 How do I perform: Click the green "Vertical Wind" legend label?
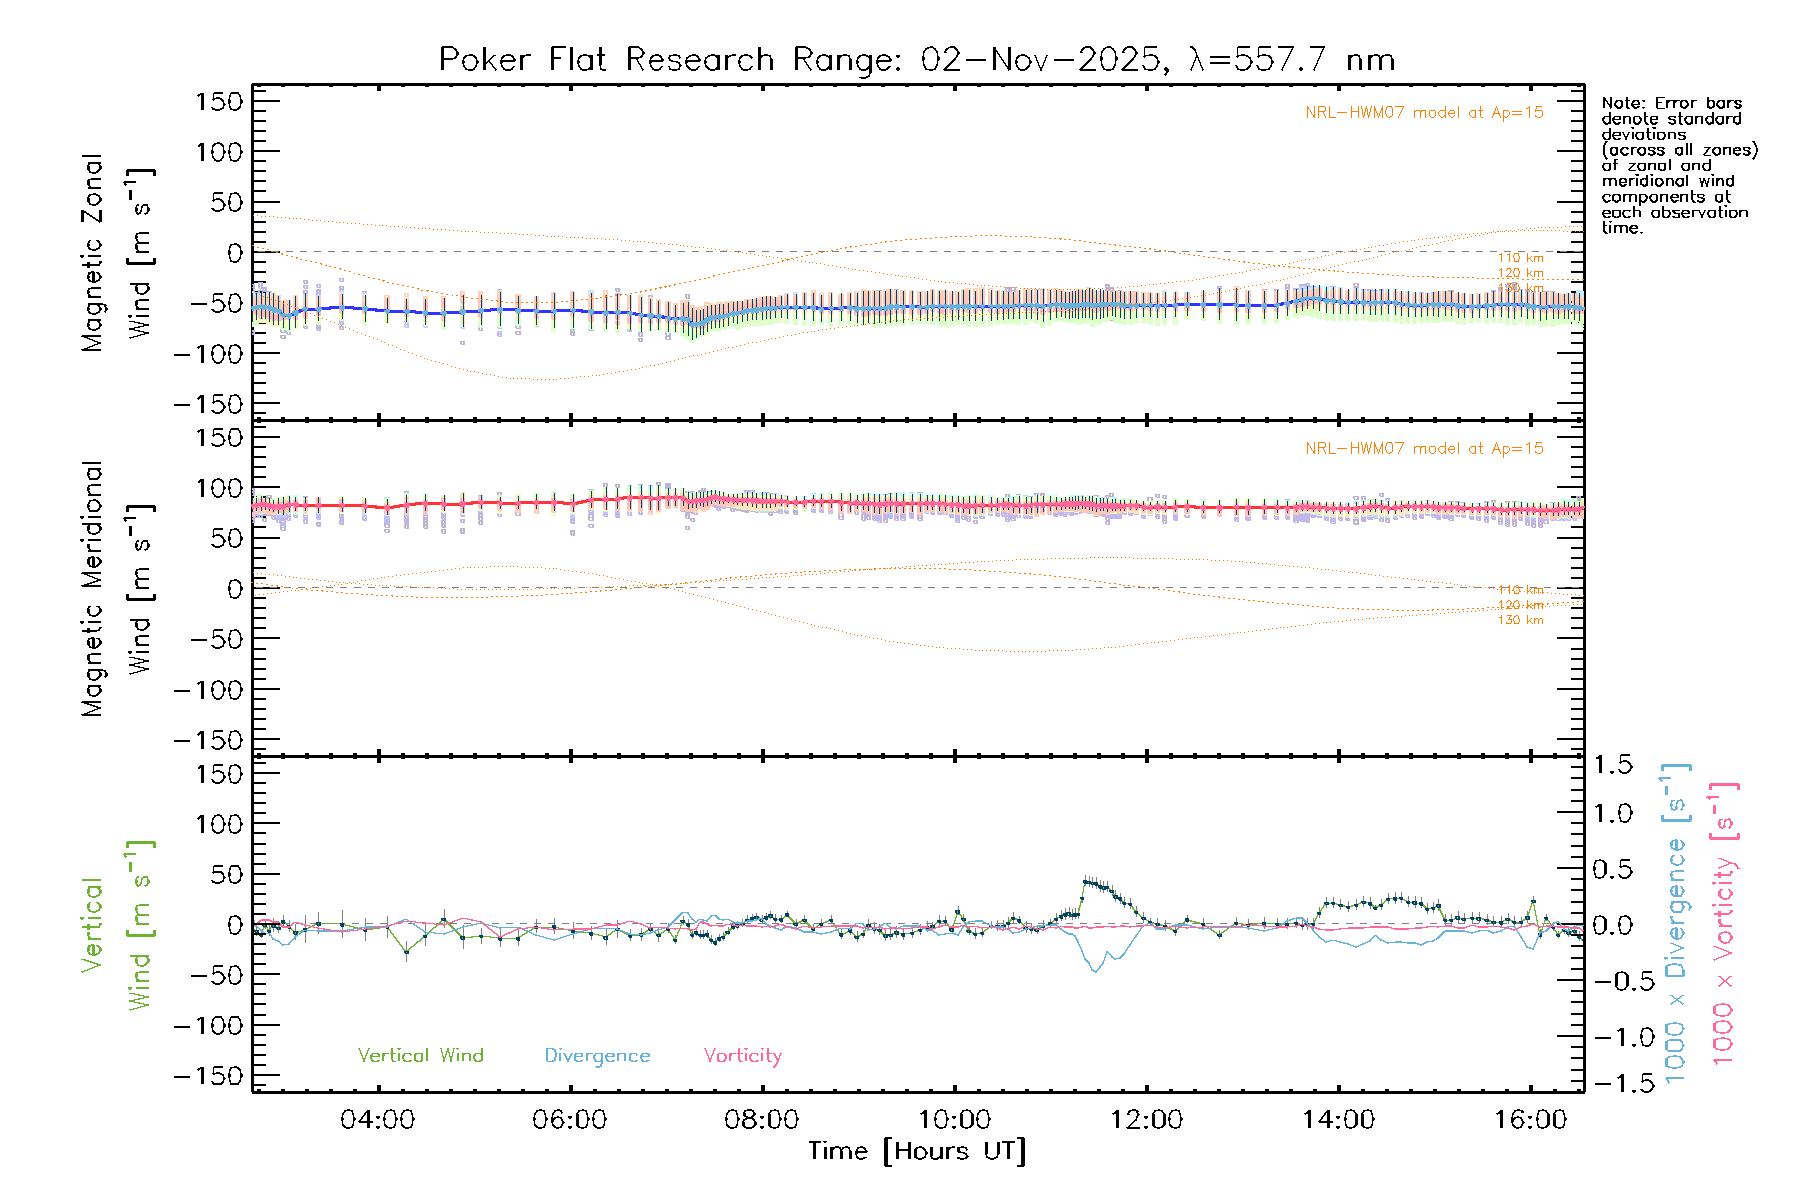(x=420, y=1055)
